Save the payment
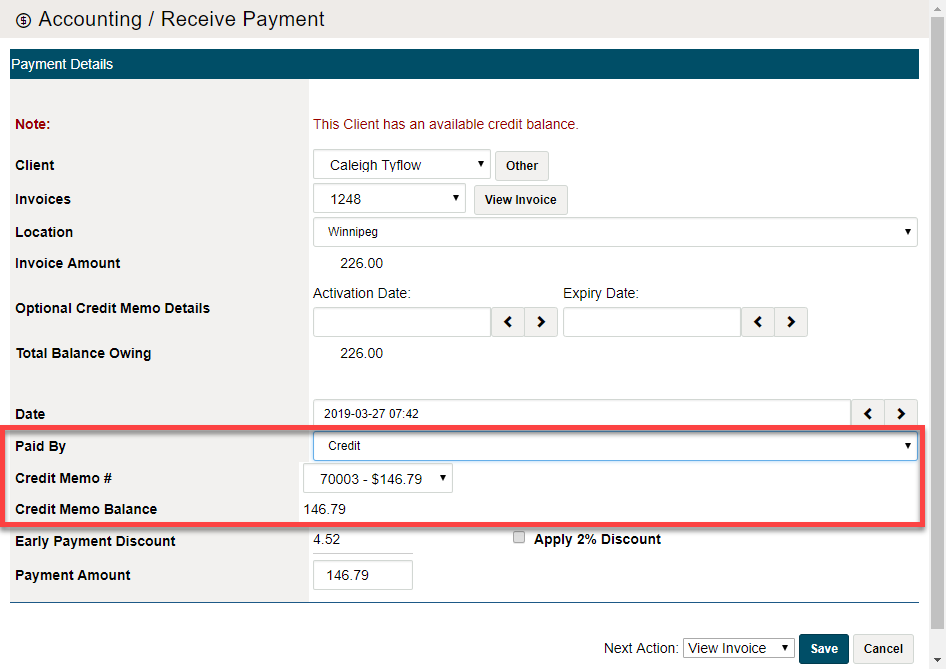This screenshot has height=669, width=946. (x=823, y=648)
